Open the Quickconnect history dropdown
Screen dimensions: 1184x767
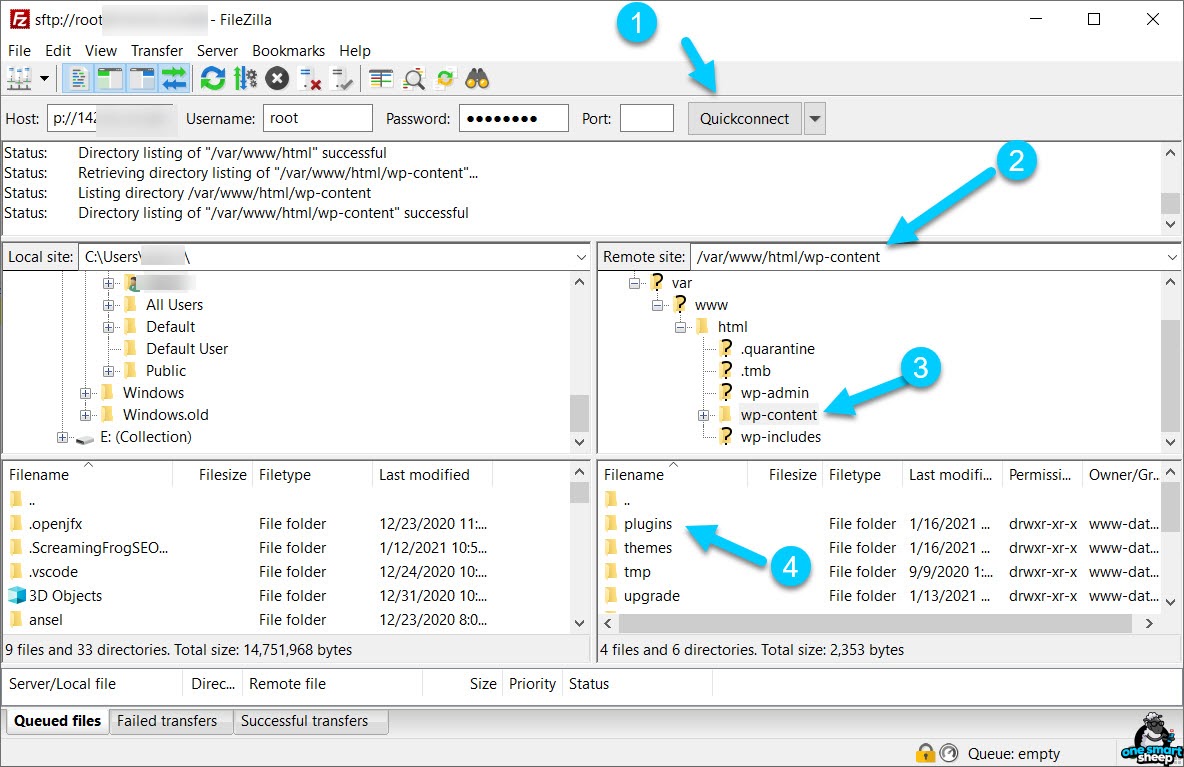(x=815, y=119)
